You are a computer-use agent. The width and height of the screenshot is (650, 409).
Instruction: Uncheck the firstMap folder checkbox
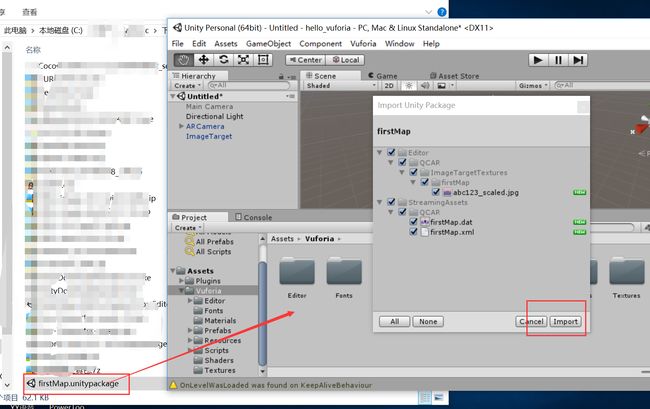click(424, 182)
